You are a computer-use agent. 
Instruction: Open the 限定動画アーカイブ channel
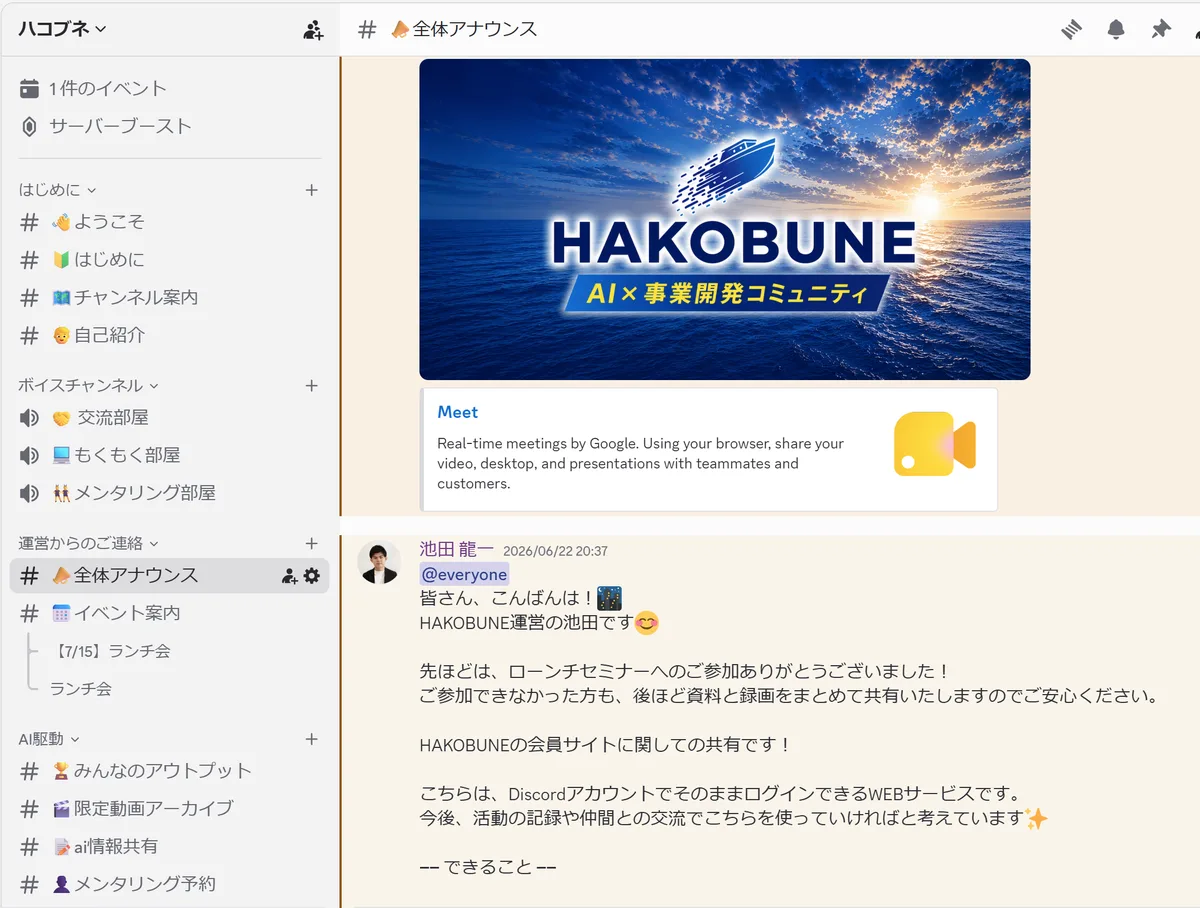[170, 809]
